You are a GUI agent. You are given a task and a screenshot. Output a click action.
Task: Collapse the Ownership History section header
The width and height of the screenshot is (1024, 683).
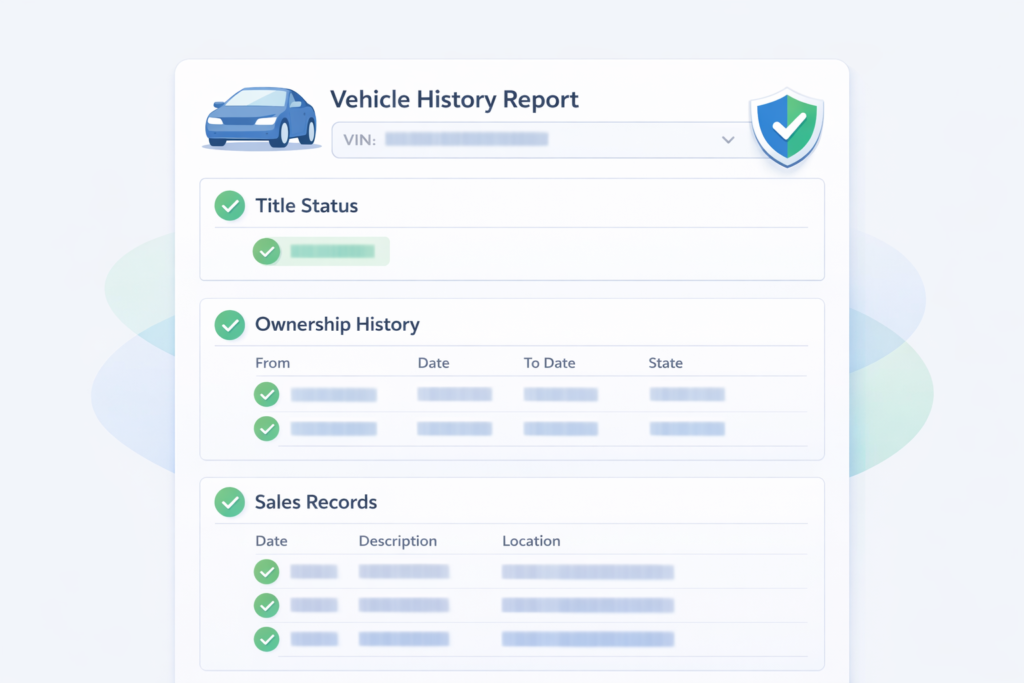click(337, 325)
